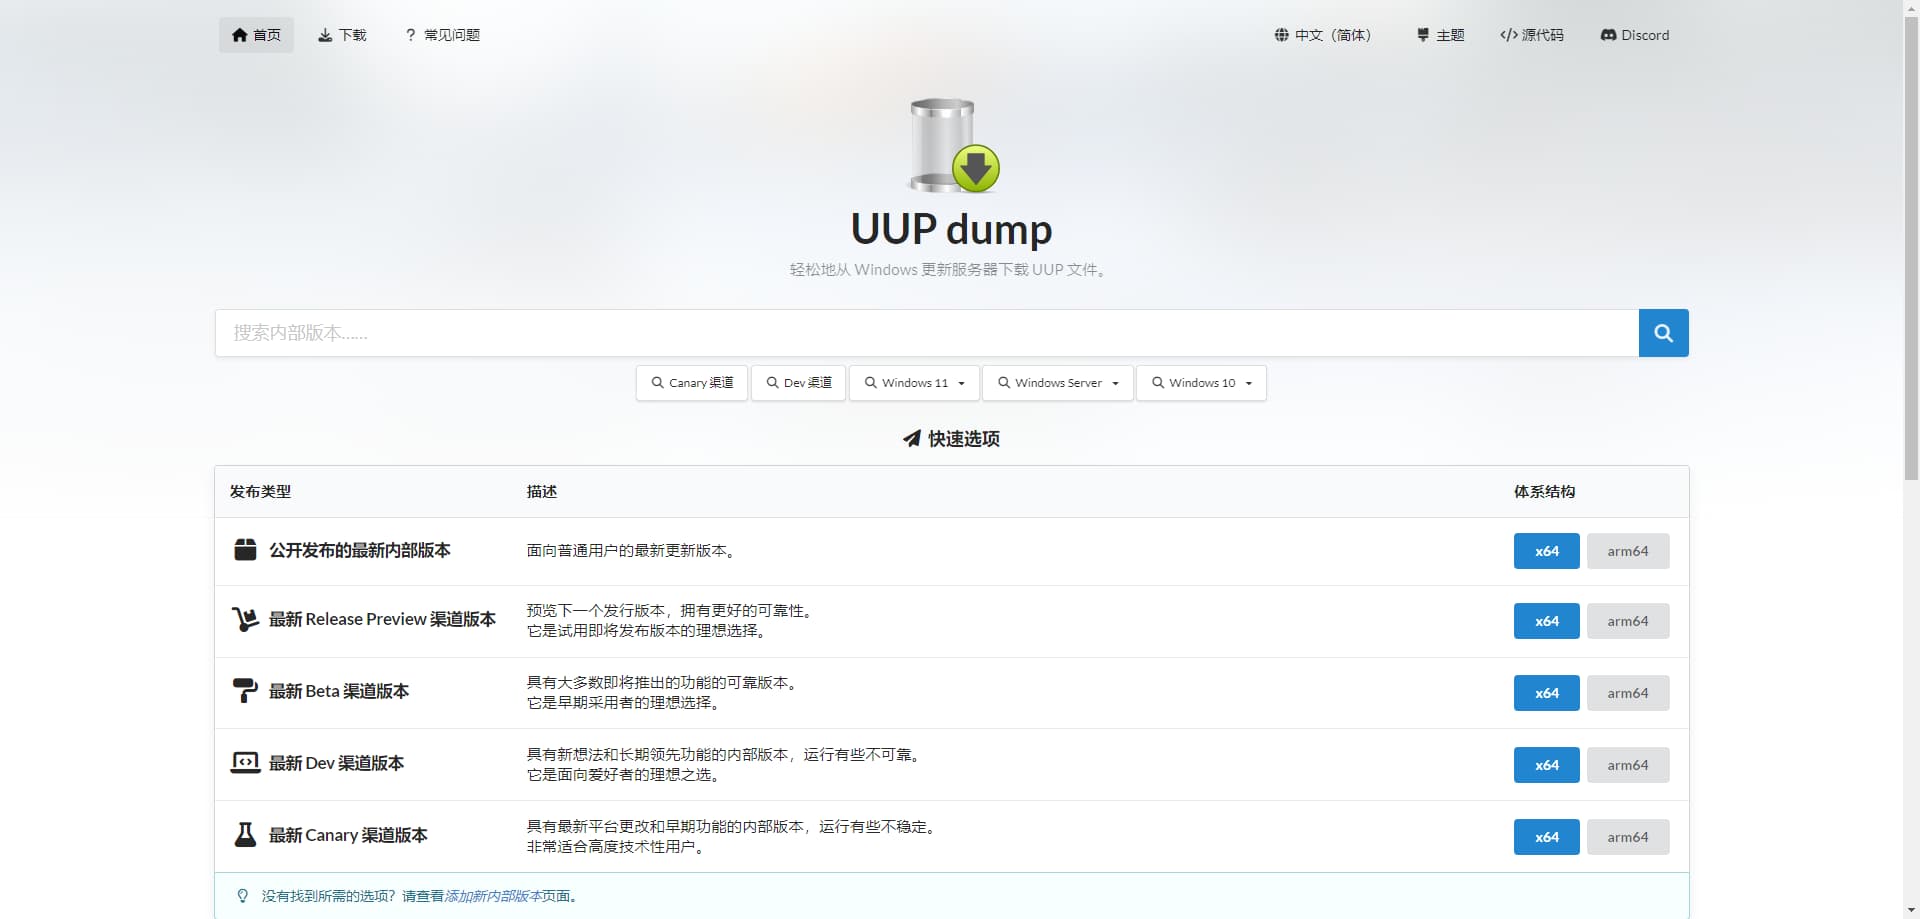The width and height of the screenshot is (1920, 919).
Task: Open the 主题 theme menu
Action: tap(1440, 35)
